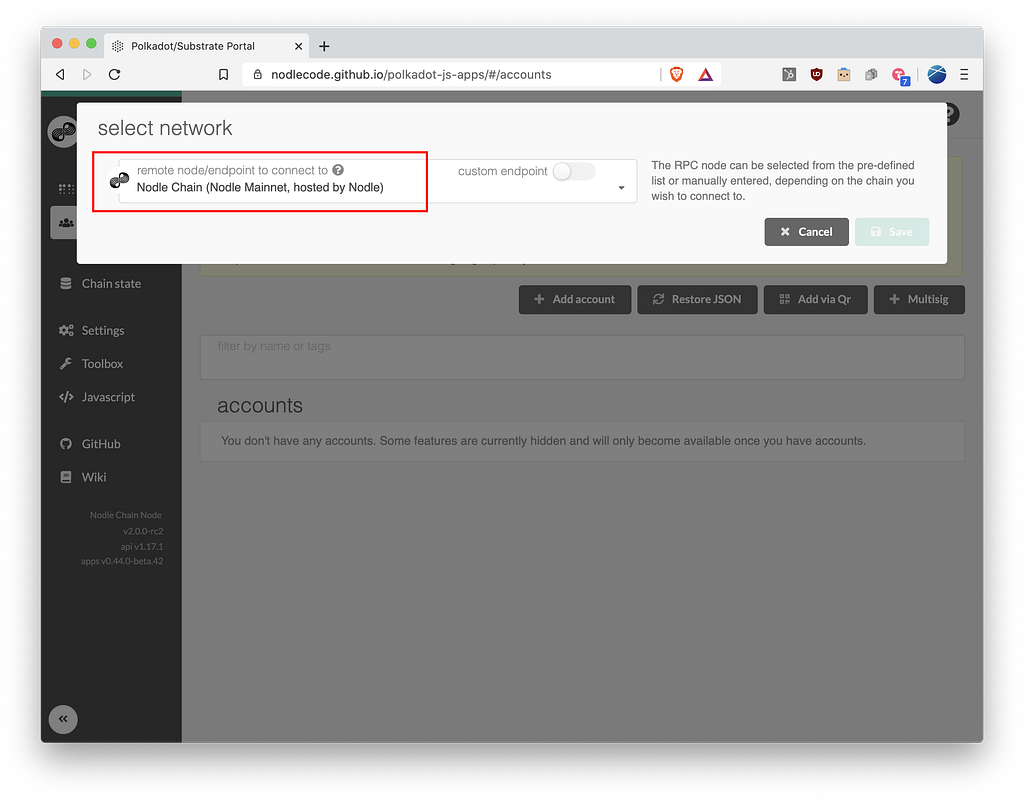Click the stacked pages extension icon

pyautogui.click(x=871, y=74)
